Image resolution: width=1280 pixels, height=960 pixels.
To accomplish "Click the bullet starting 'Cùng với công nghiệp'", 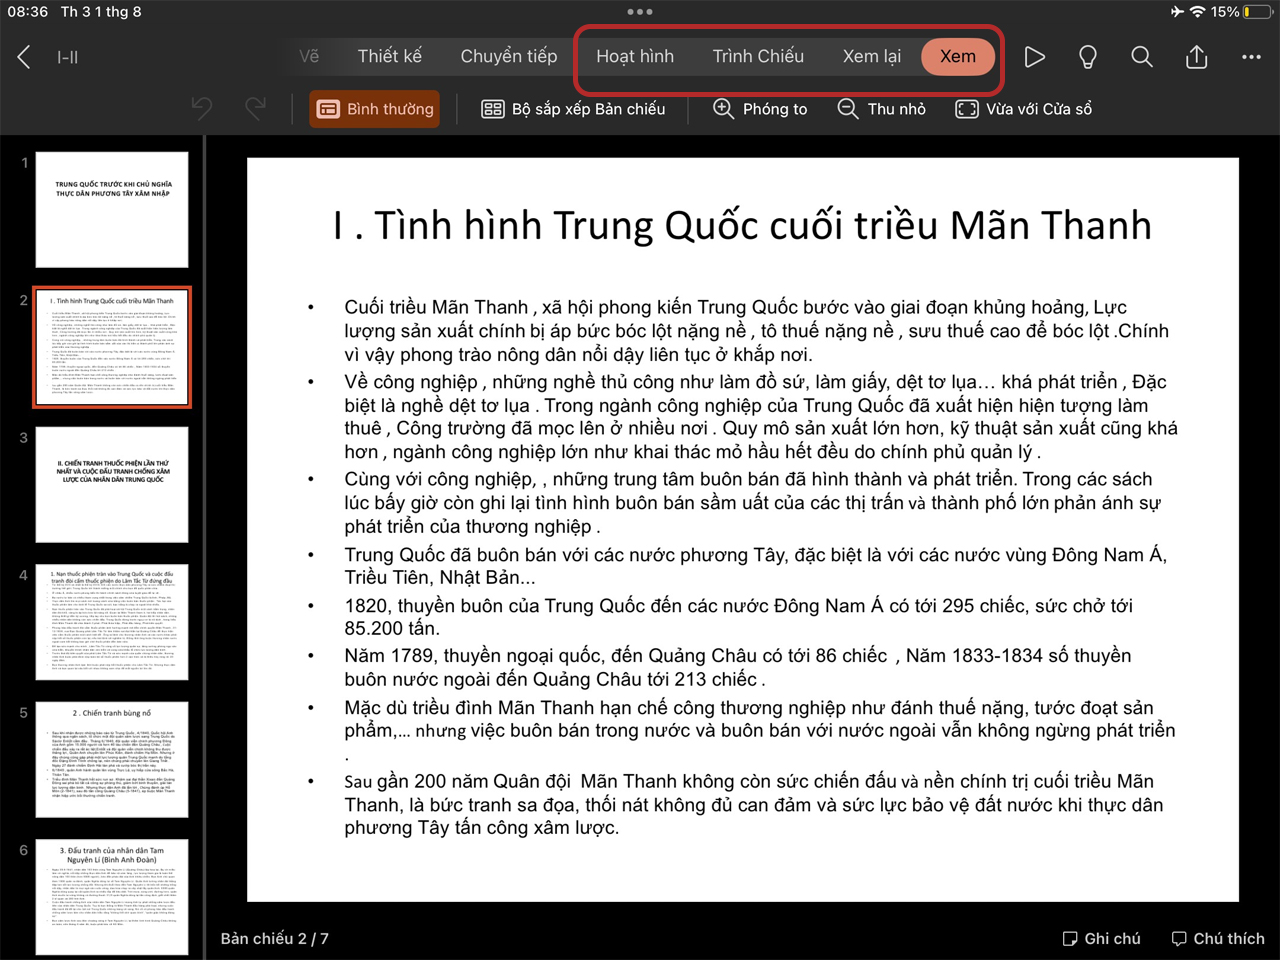I will coord(752,502).
